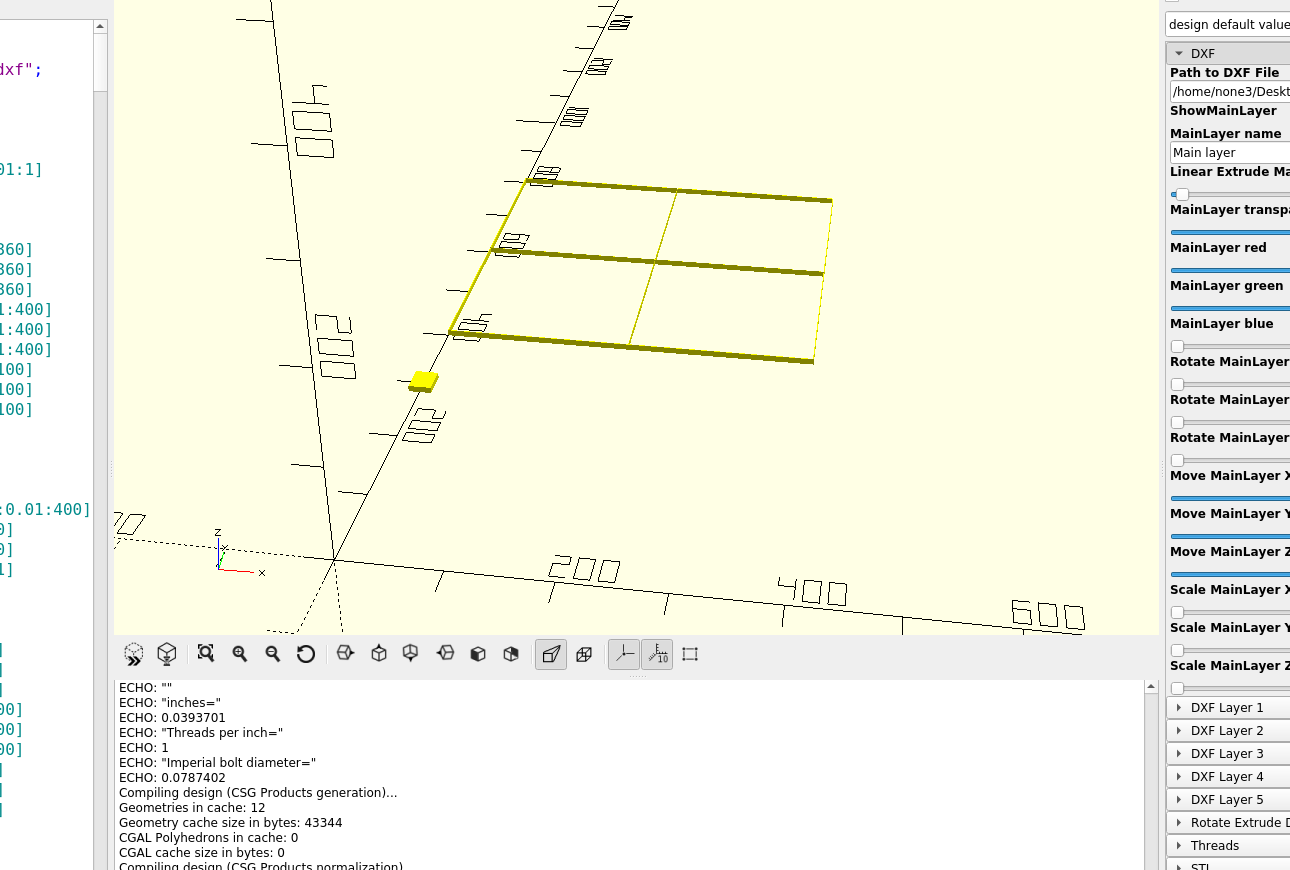Toggle the axes display
The width and height of the screenshot is (1290, 870).
(624, 653)
